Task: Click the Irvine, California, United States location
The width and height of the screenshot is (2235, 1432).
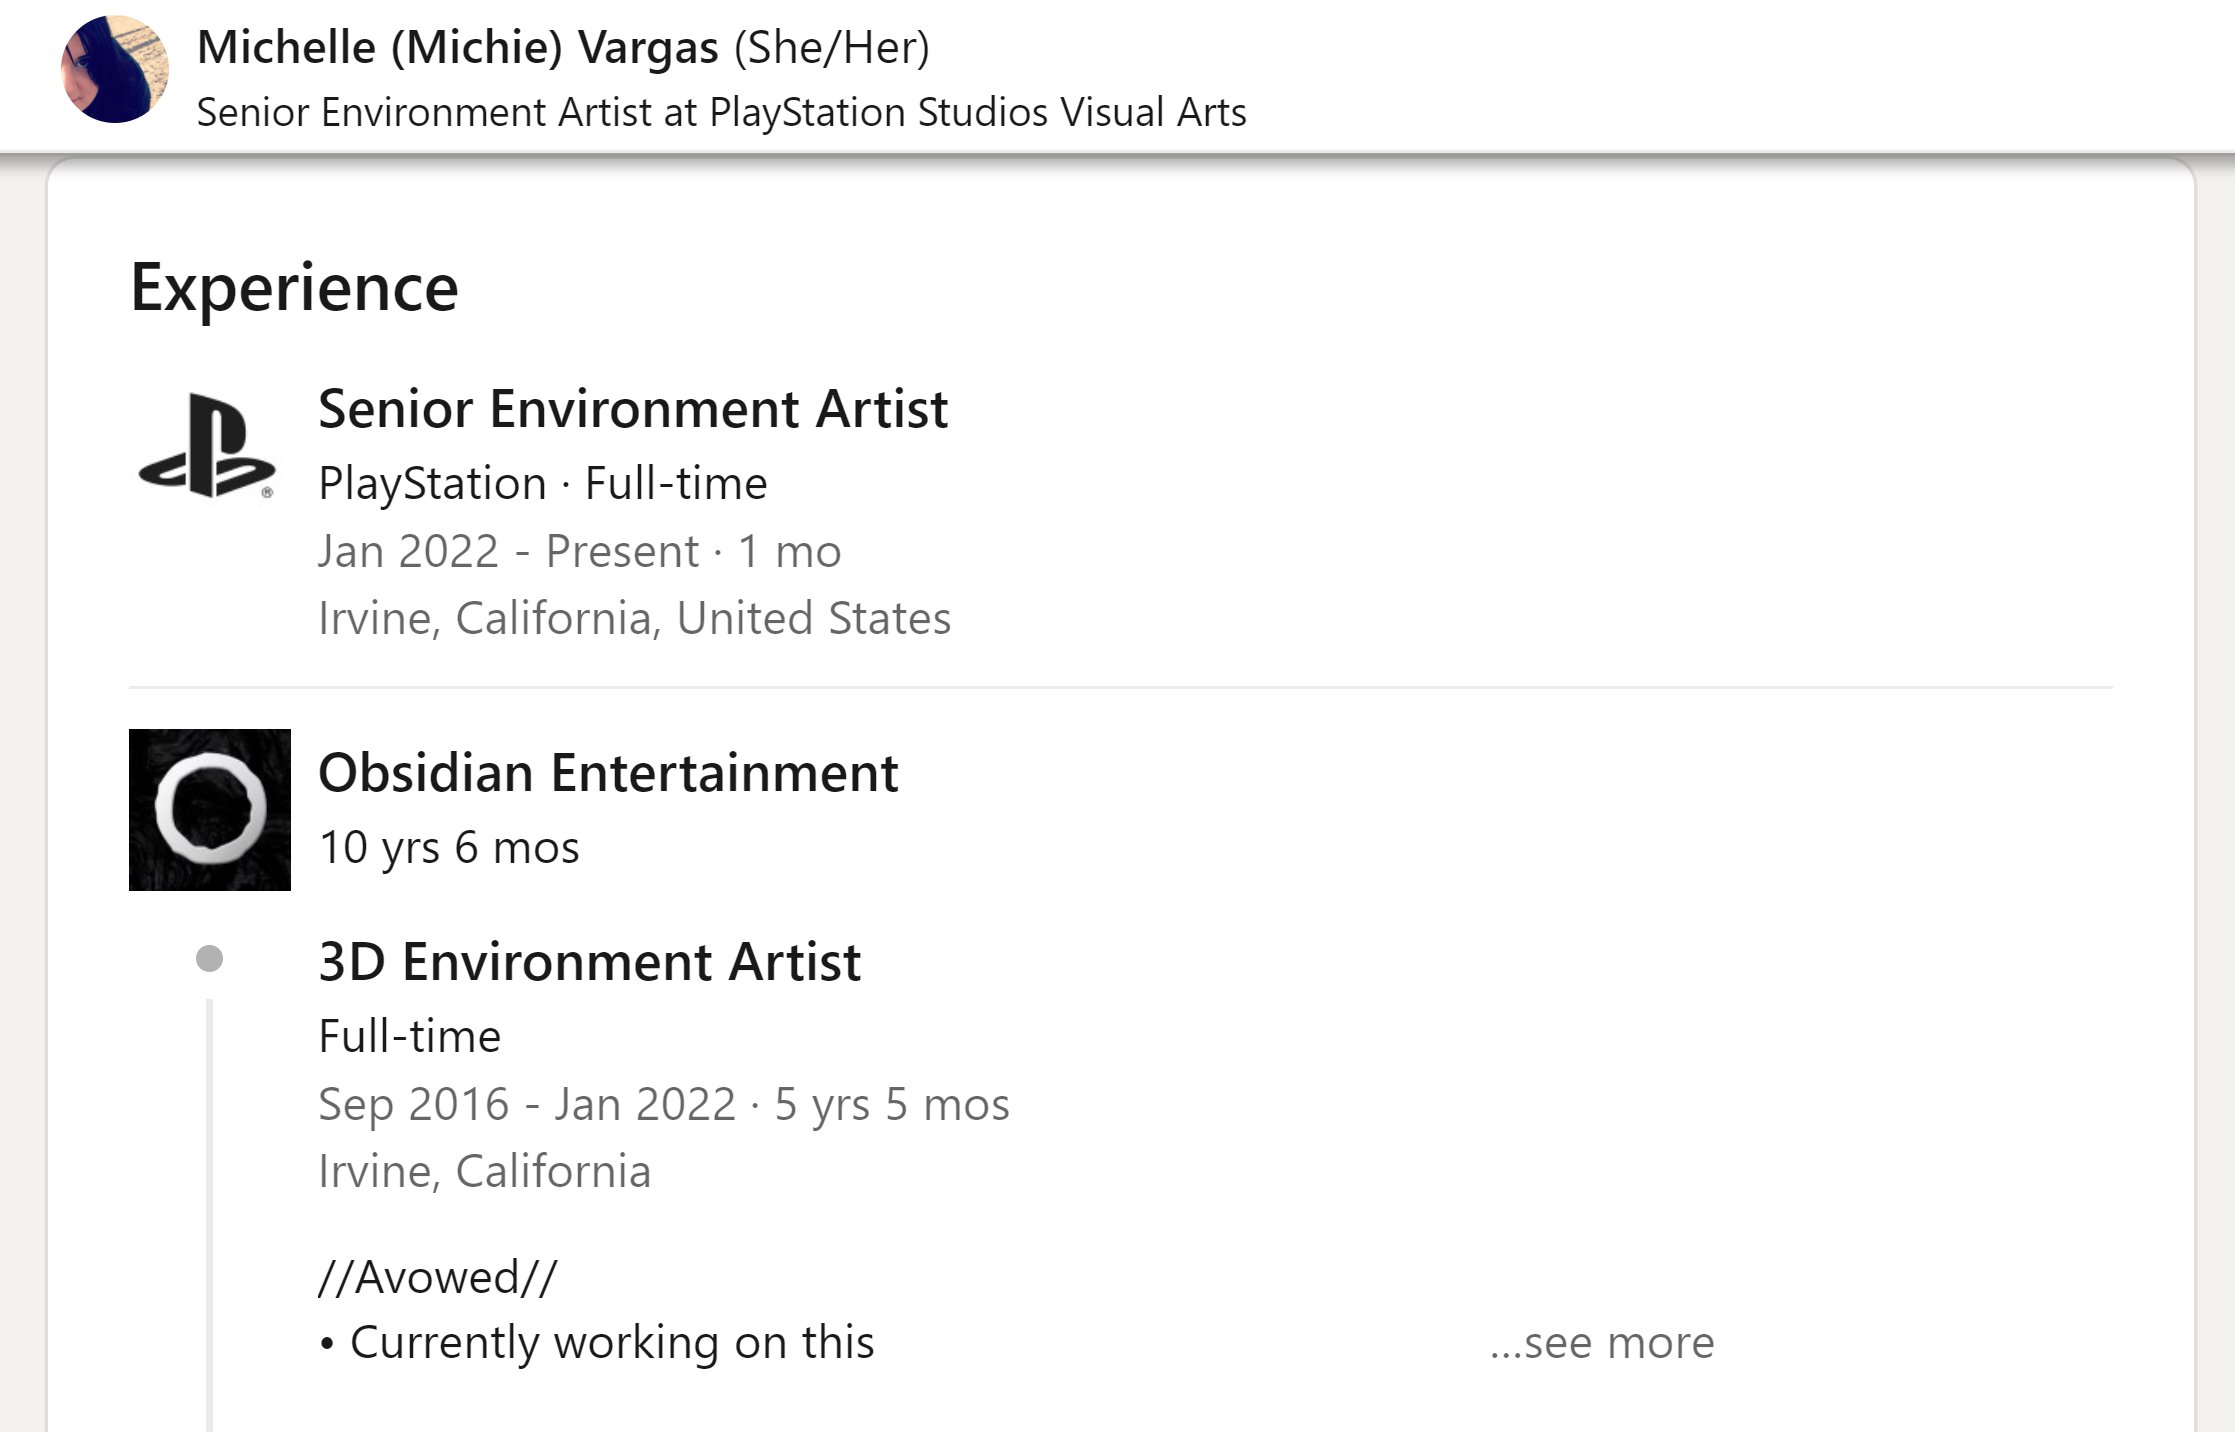Action: [x=635, y=618]
